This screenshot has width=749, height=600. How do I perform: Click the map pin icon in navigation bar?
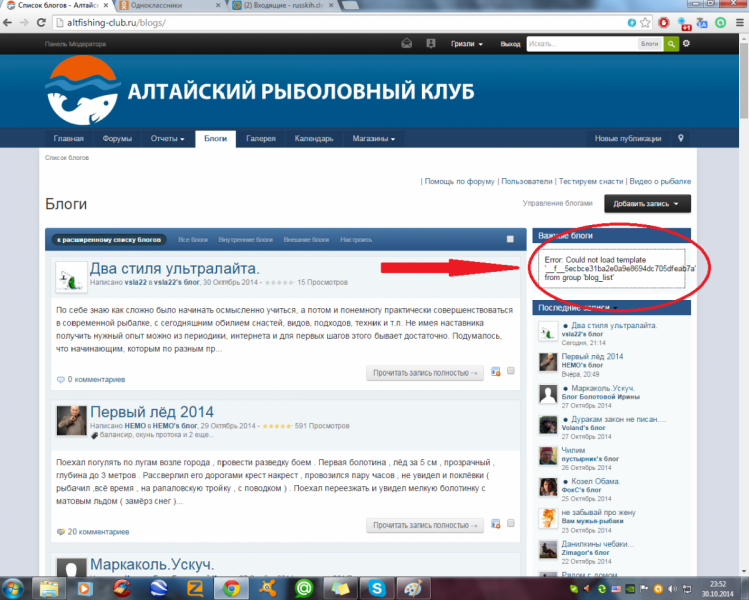pyautogui.click(x=681, y=138)
